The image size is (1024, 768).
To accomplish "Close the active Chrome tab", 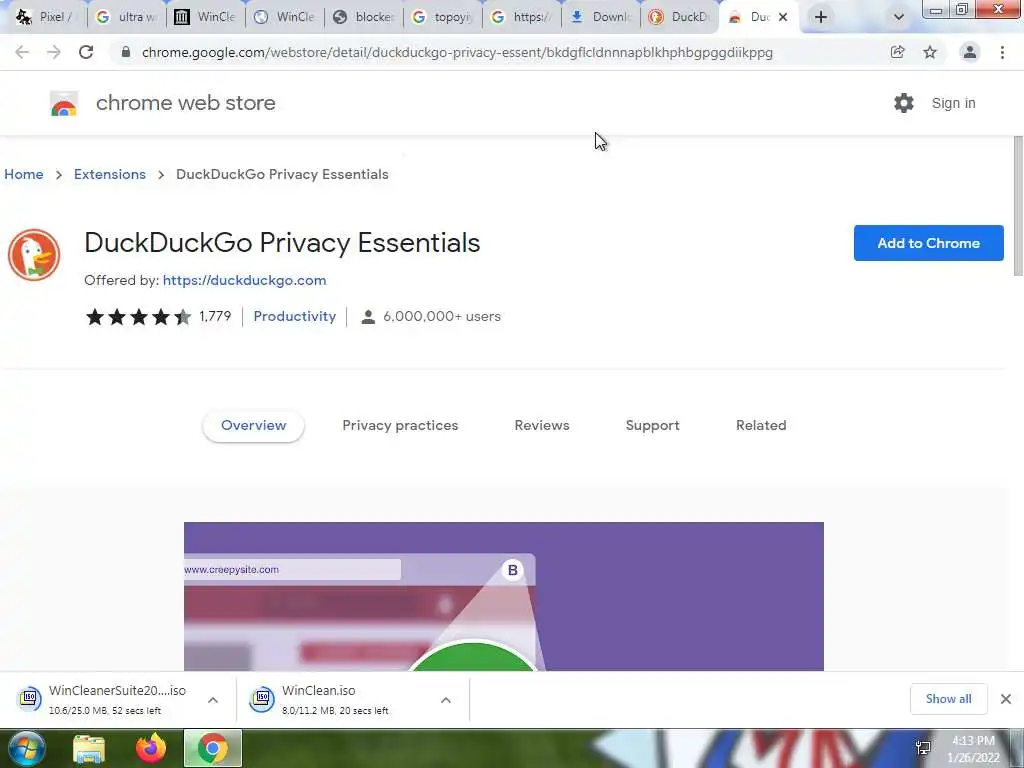I will point(783,17).
